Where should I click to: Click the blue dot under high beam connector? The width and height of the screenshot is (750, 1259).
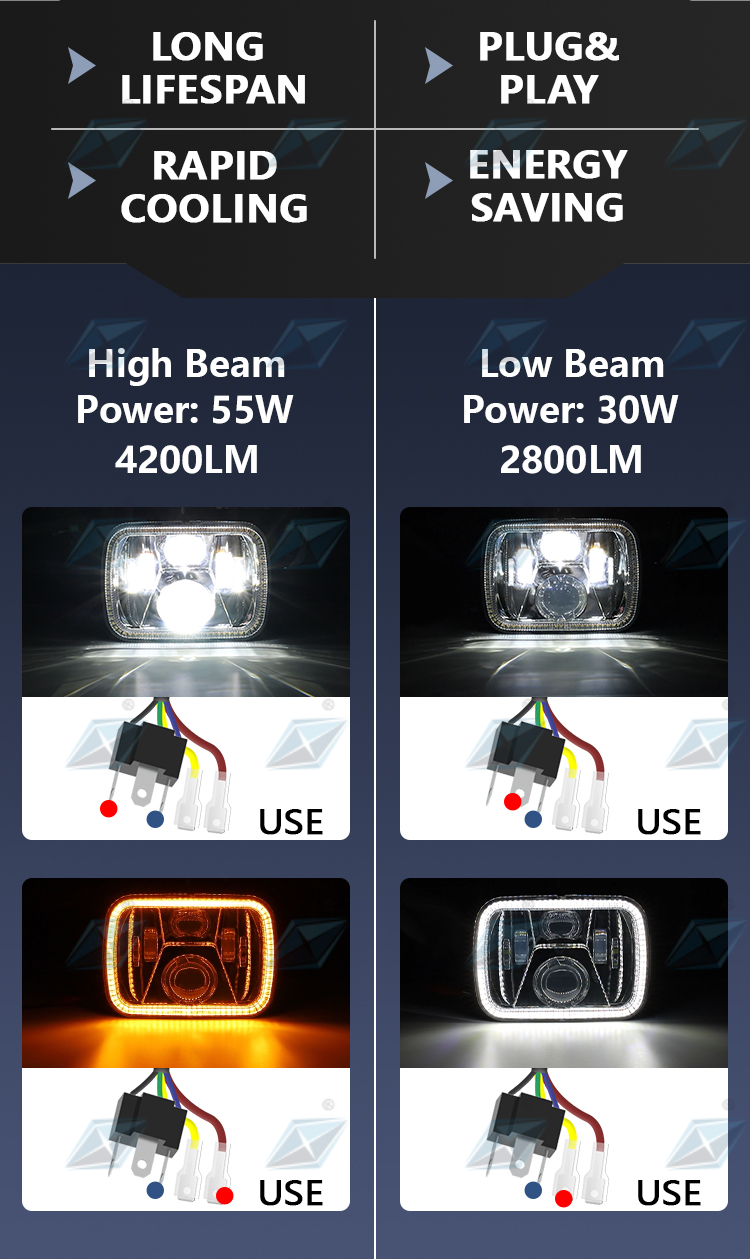154,819
